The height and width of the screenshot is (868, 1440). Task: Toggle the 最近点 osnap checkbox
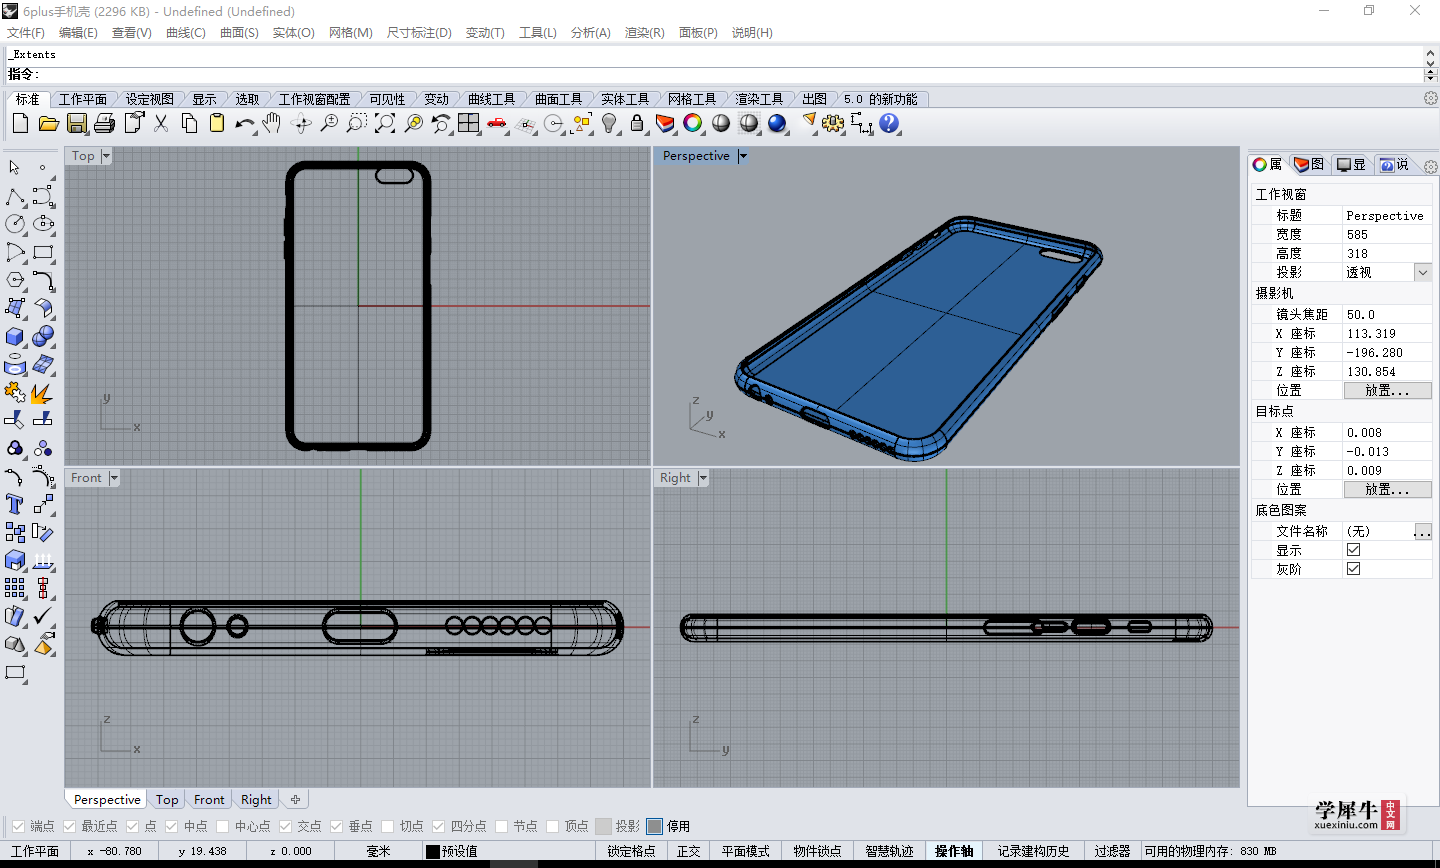(x=69, y=826)
